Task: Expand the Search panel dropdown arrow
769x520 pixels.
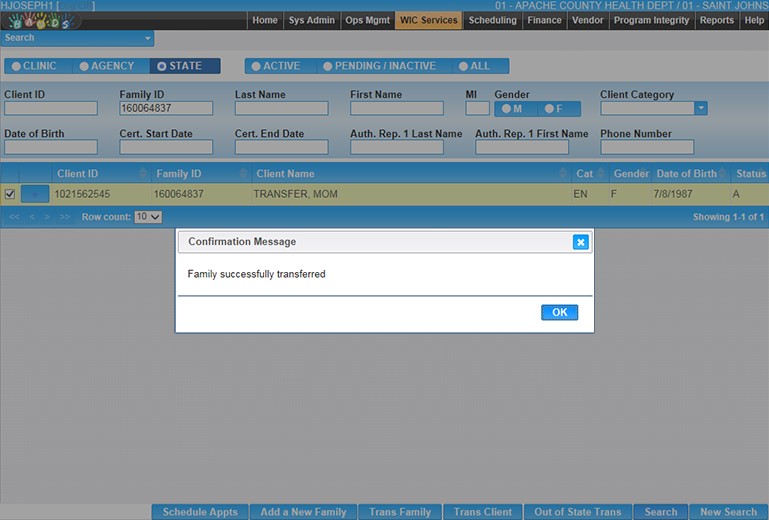Action: pos(148,38)
